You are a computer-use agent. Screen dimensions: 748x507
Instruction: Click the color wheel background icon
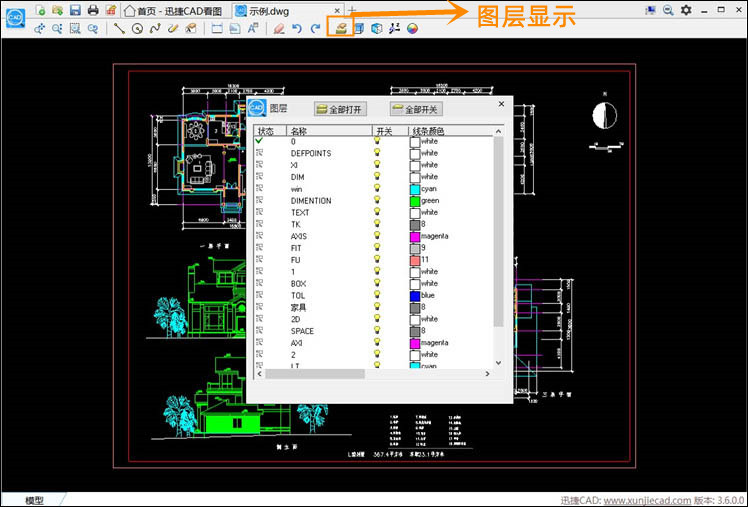[412, 29]
